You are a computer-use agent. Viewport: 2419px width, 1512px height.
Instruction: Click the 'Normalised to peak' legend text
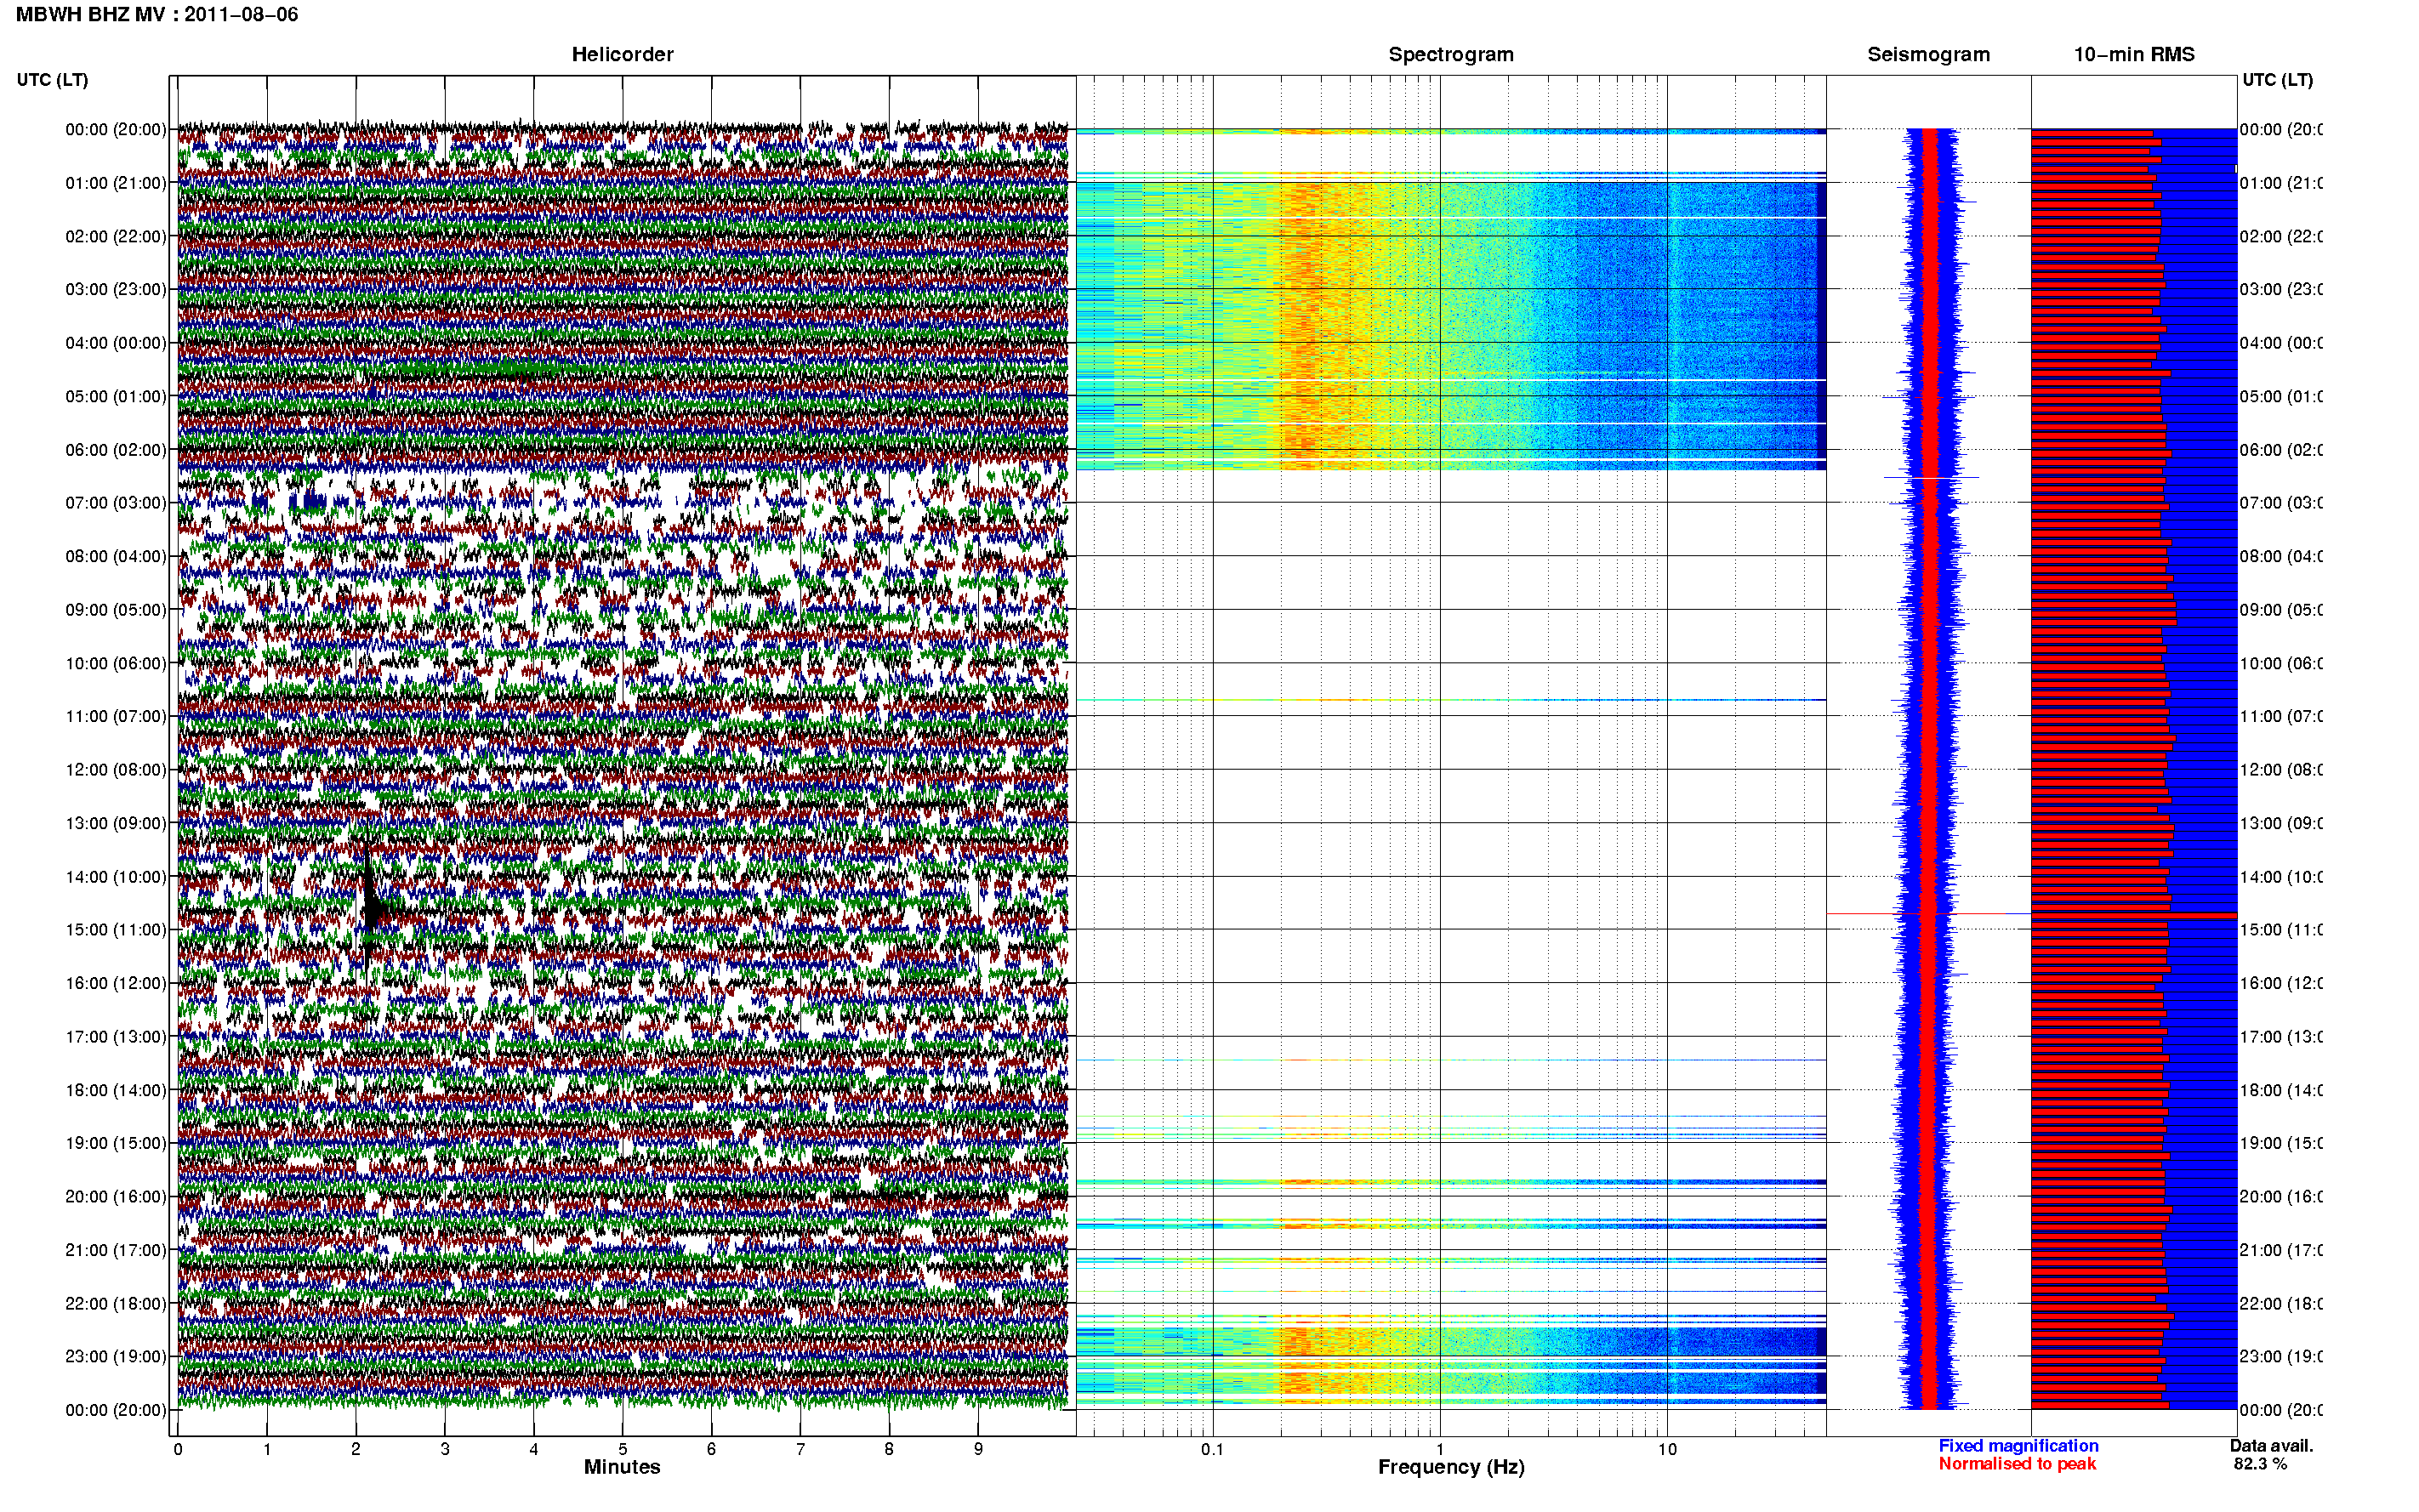click(2017, 1464)
